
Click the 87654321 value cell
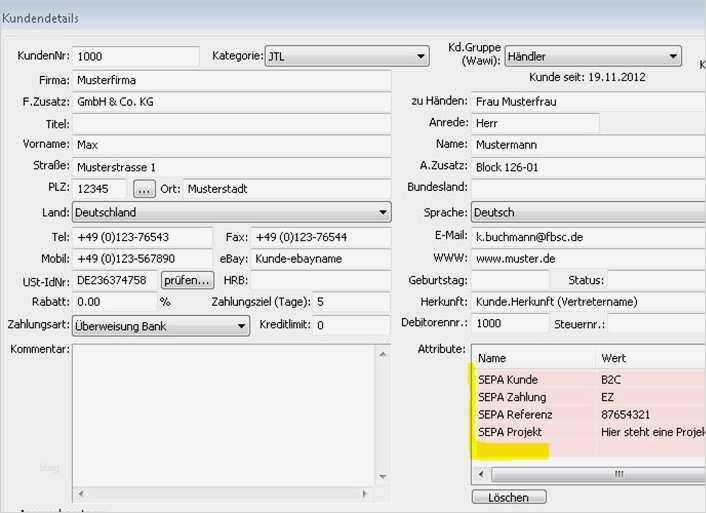pyautogui.click(x=652, y=415)
